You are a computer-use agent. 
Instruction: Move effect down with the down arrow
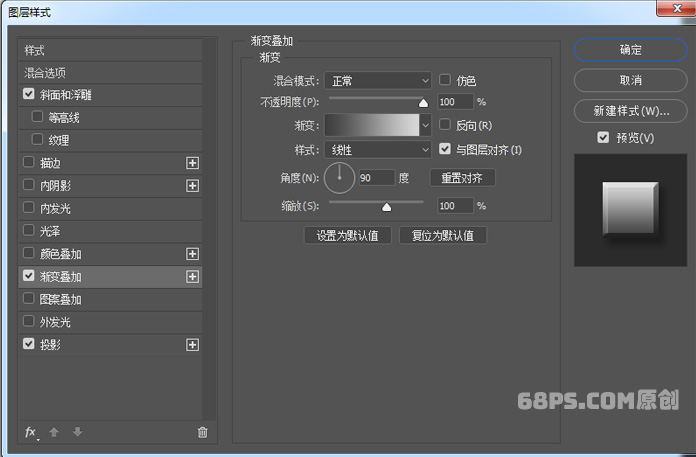(x=77, y=432)
